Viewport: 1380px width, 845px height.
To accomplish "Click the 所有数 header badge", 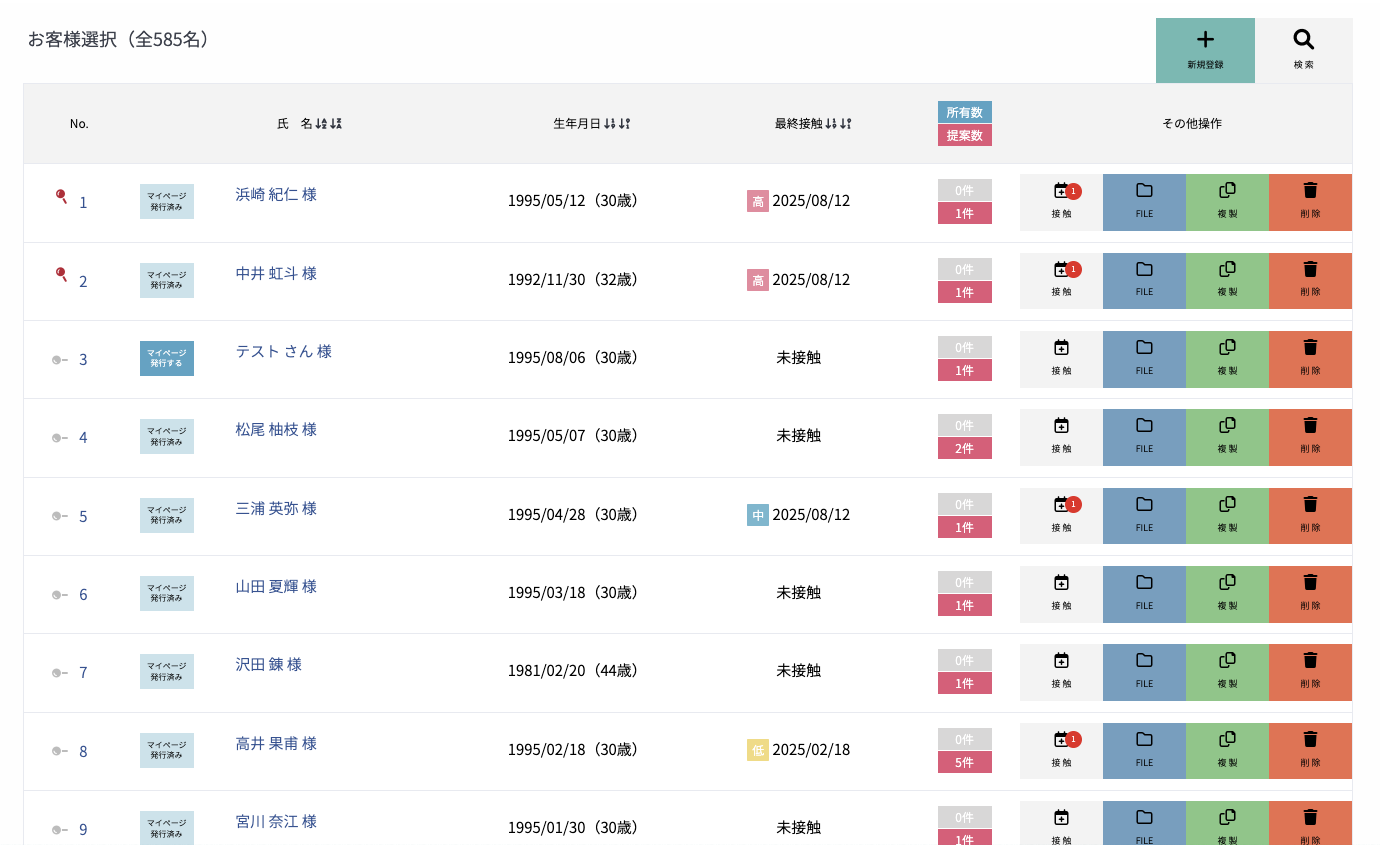I will tap(965, 112).
